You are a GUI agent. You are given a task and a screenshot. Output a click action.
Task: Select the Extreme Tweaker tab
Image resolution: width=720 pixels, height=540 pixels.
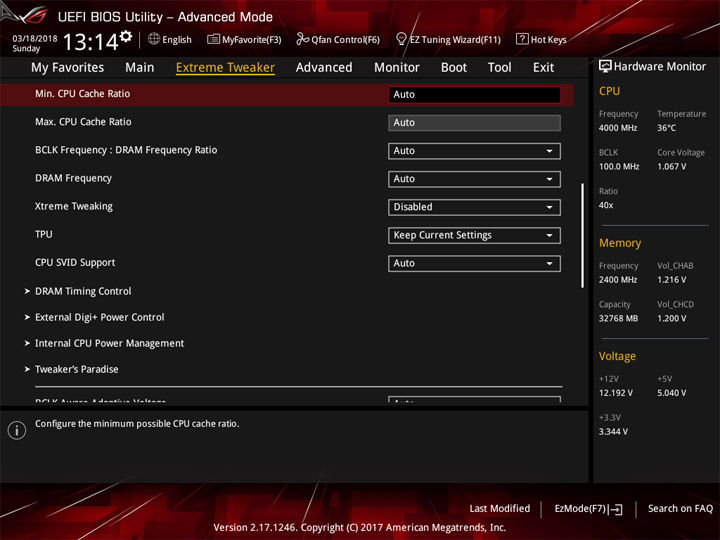click(225, 68)
